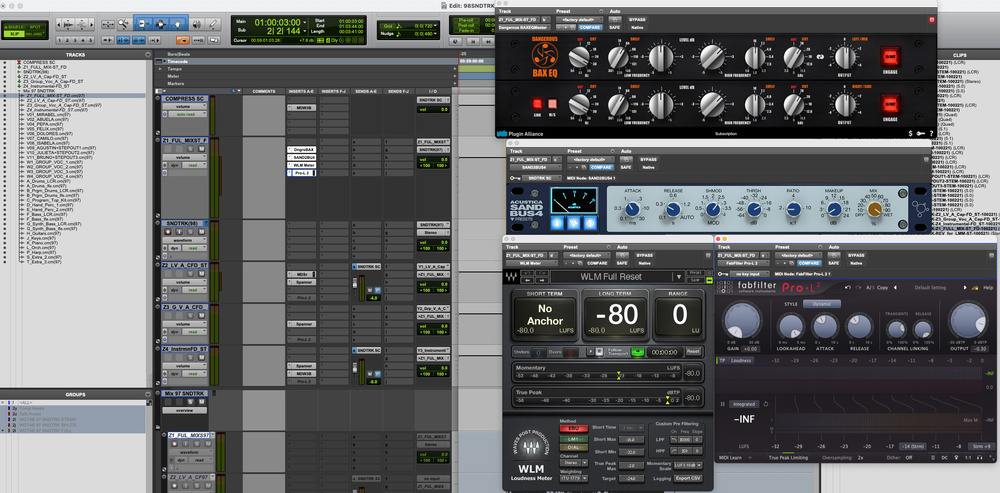Click the question mark help icon in BAX EQ

click(931, 133)
